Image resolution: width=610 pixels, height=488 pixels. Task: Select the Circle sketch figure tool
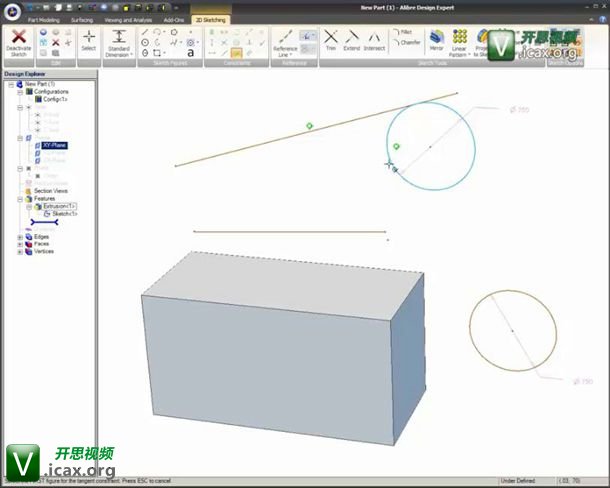(x=145, y=42)
